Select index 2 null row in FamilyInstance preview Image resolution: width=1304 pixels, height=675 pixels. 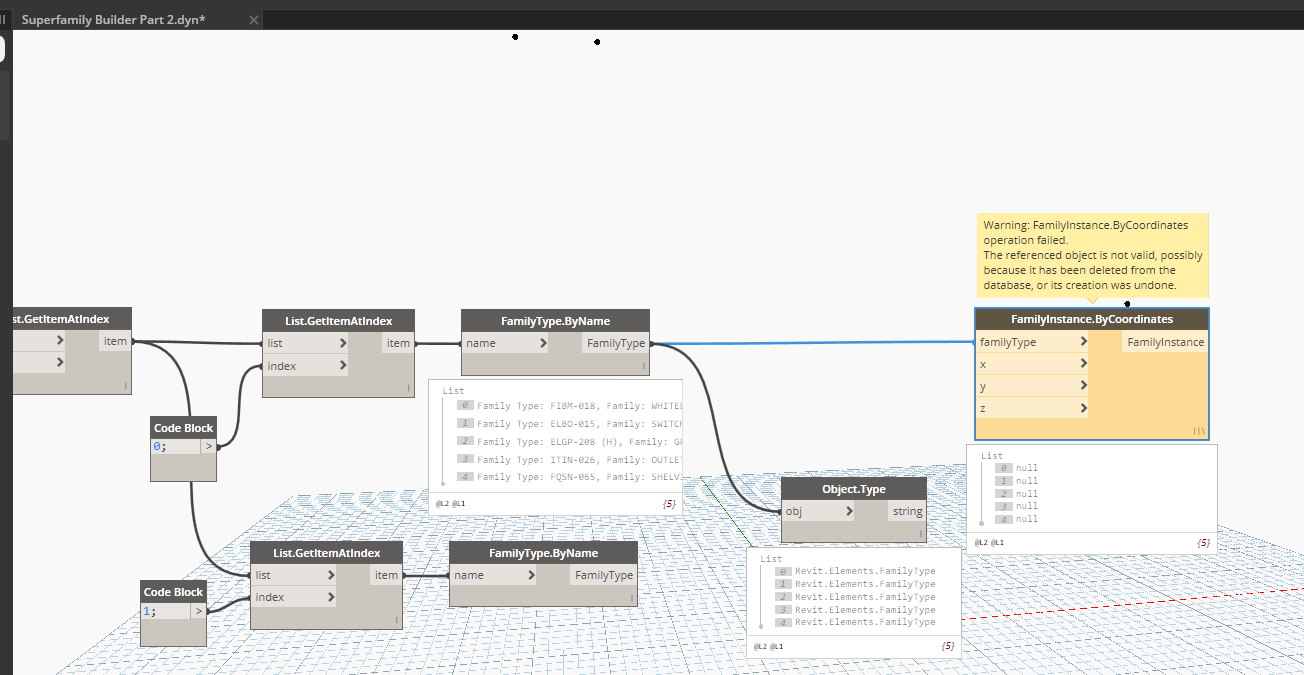click(x=1017, y=494)
